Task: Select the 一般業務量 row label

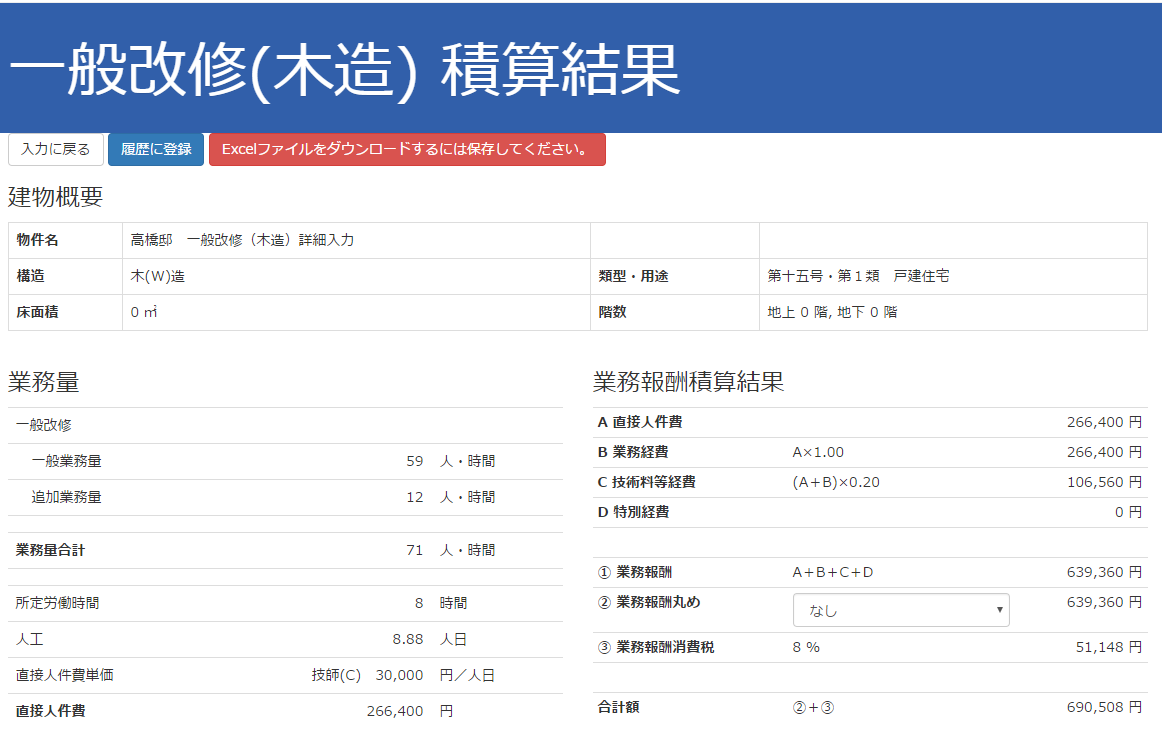Action: [66, 461]
